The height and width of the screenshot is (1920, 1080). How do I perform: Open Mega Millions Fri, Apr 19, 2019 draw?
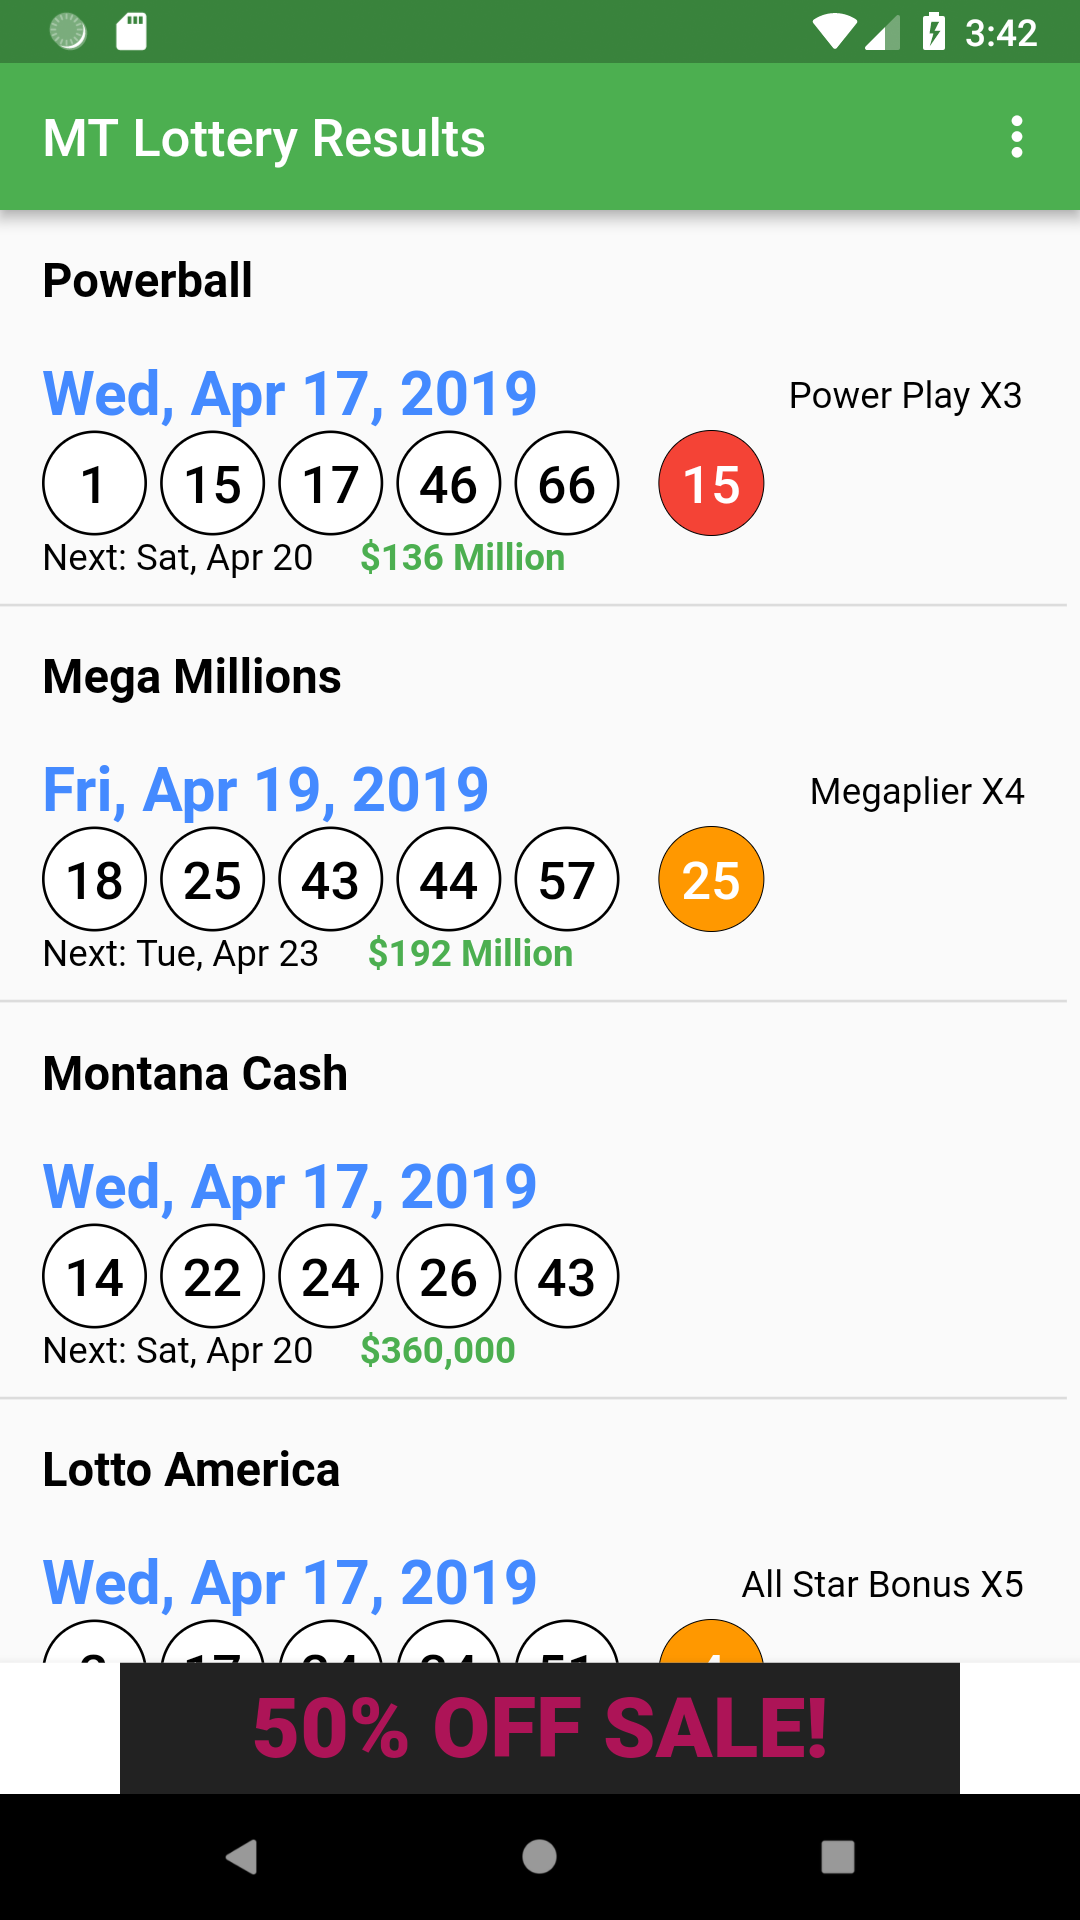pyautogui.click(x=266, y=790)
